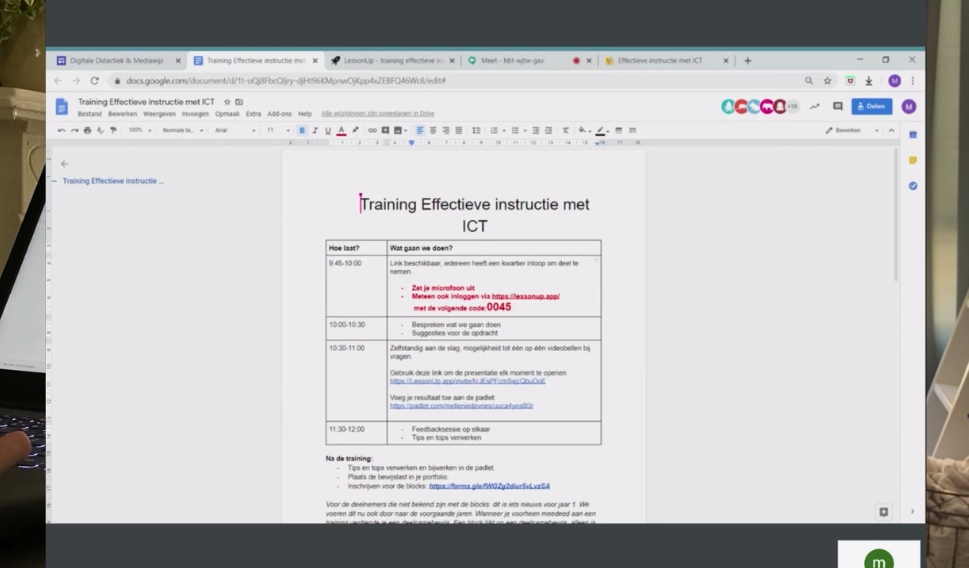The width and height of the screenshot is (969, 568).
Task: Center align text
Action: 433,130
